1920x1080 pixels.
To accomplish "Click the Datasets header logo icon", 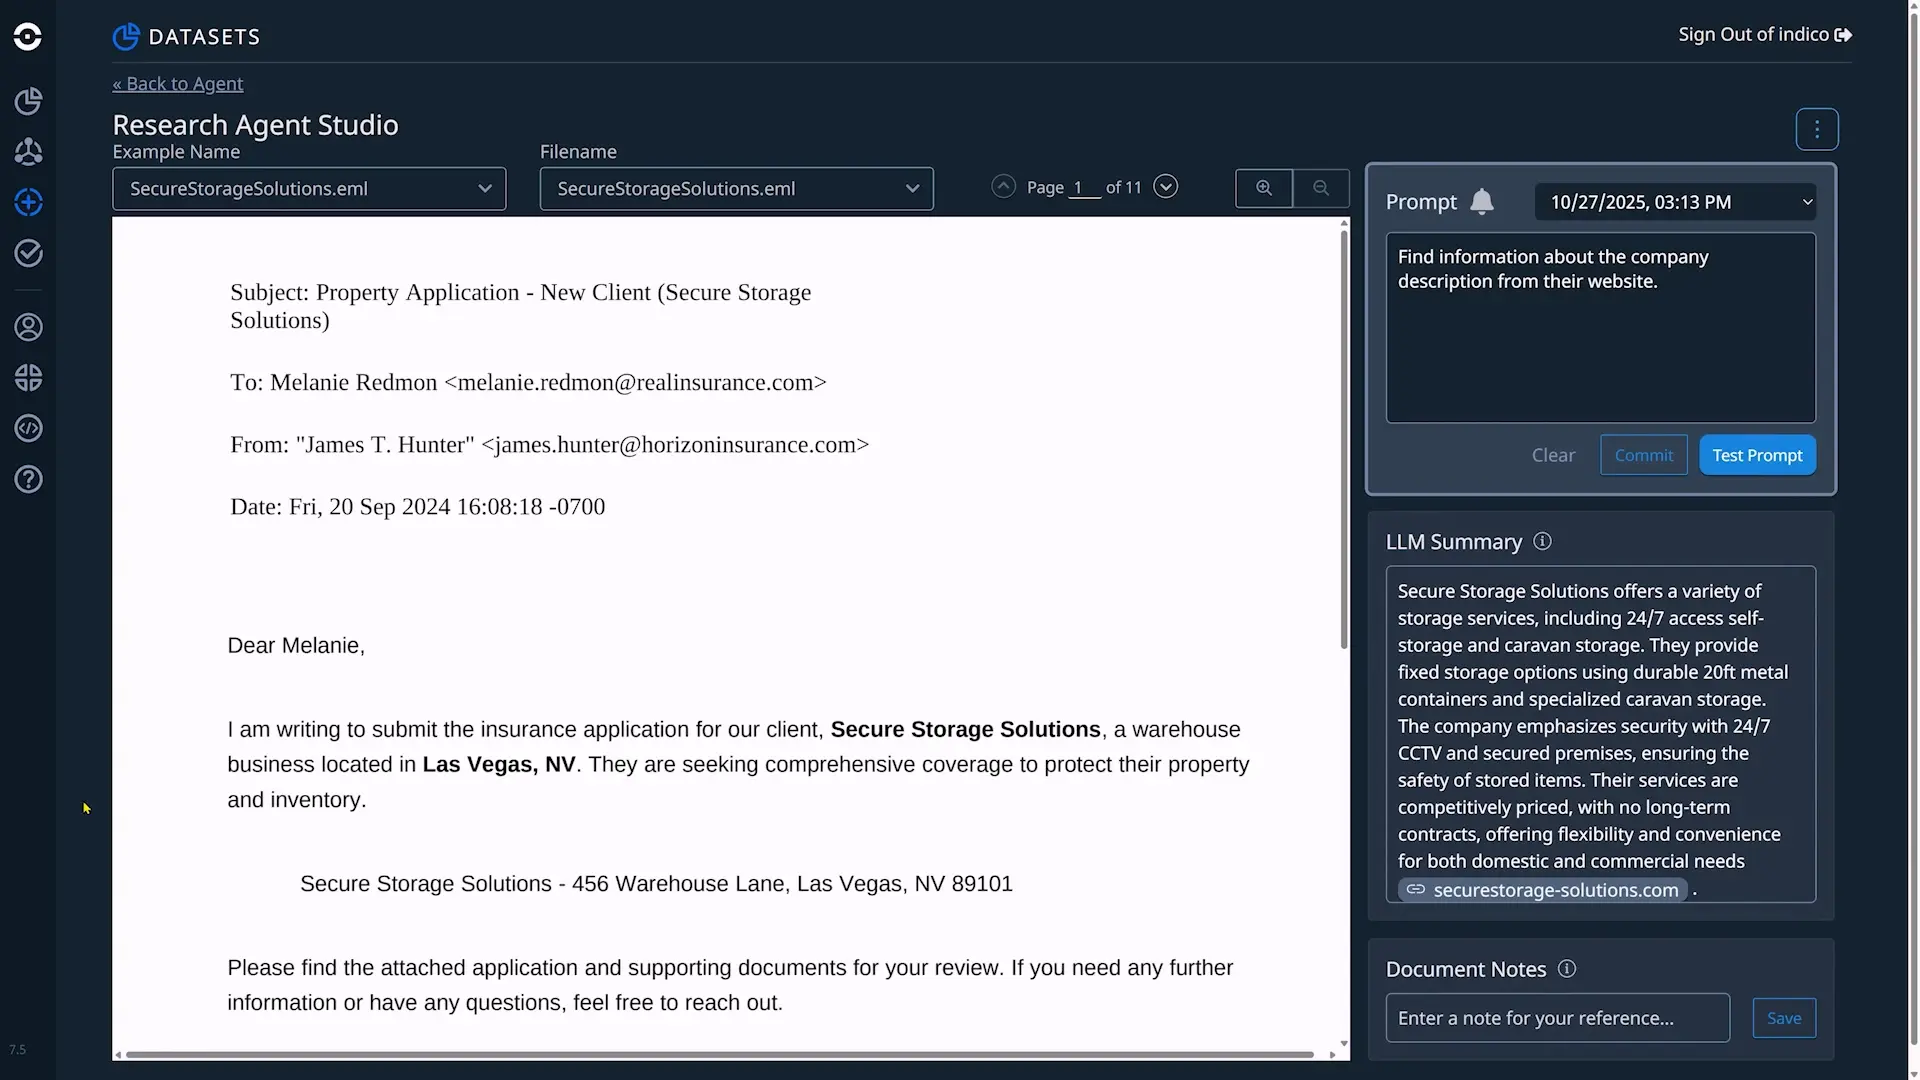I will click(x=126, y=37).
